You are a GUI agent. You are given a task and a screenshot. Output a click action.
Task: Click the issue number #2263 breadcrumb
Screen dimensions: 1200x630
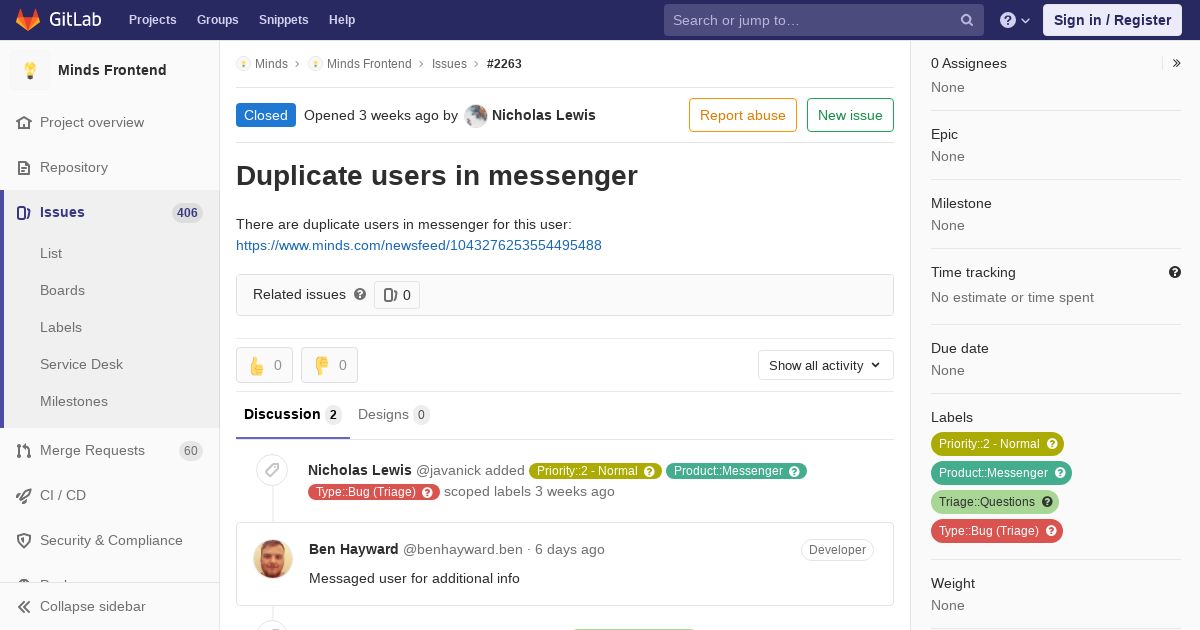coord(504,64)
